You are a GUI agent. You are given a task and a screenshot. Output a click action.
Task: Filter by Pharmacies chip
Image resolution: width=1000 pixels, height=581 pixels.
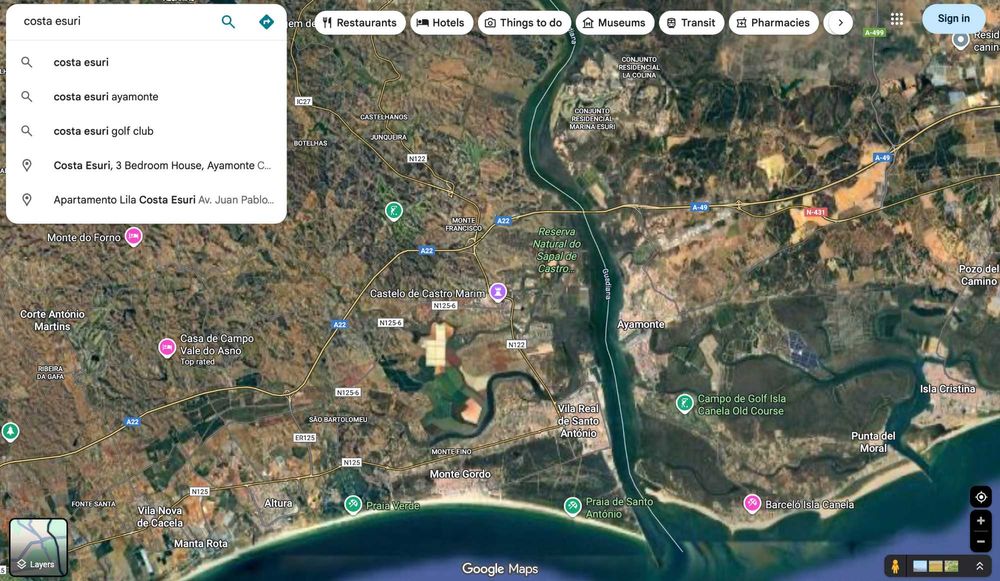point(774,23)
